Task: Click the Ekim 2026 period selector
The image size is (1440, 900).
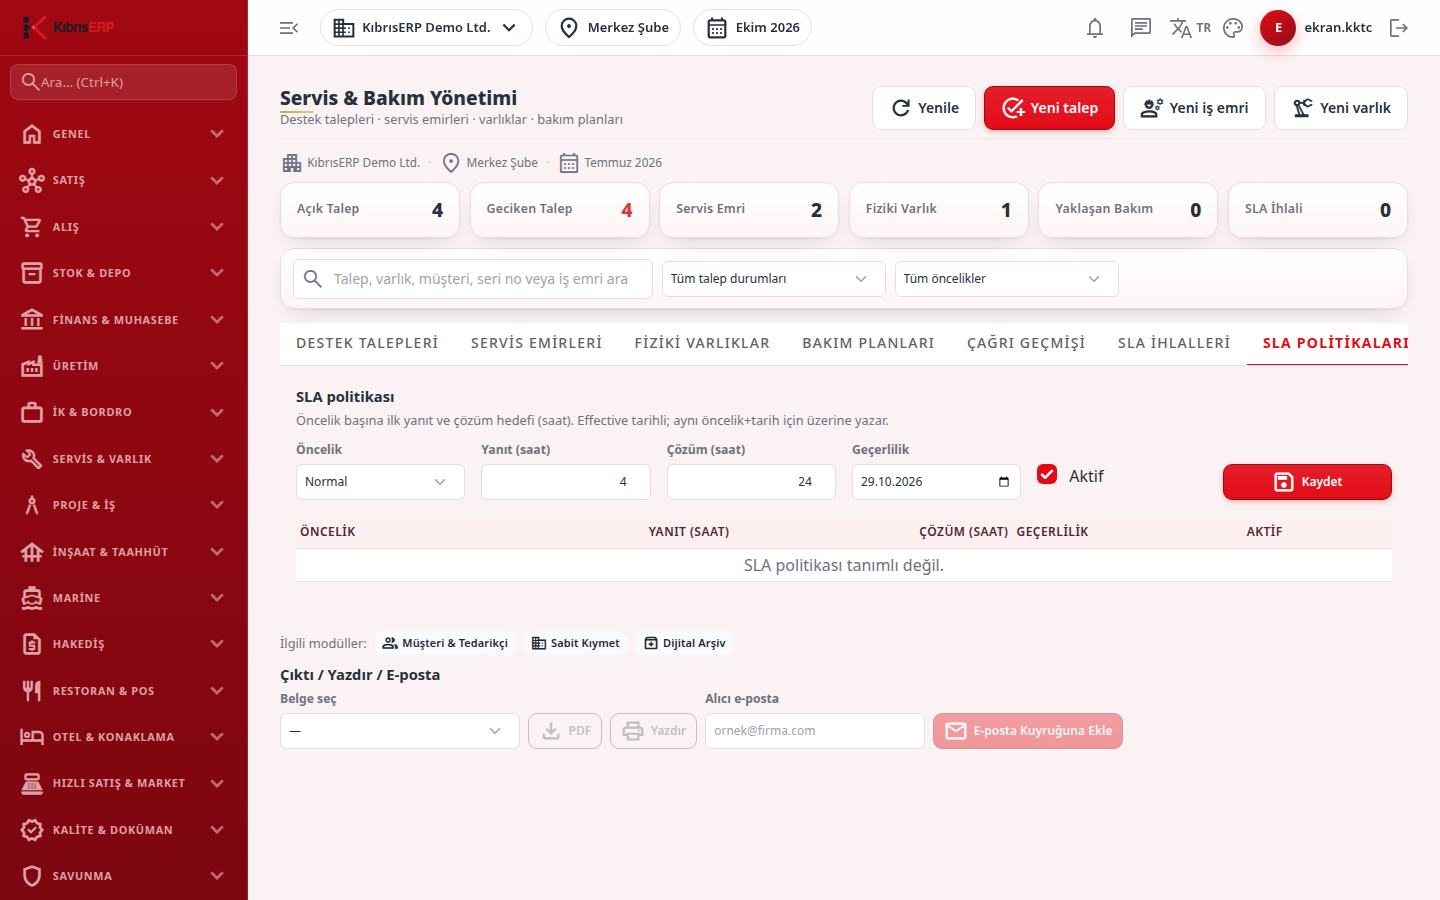Action: pos(752,28)
